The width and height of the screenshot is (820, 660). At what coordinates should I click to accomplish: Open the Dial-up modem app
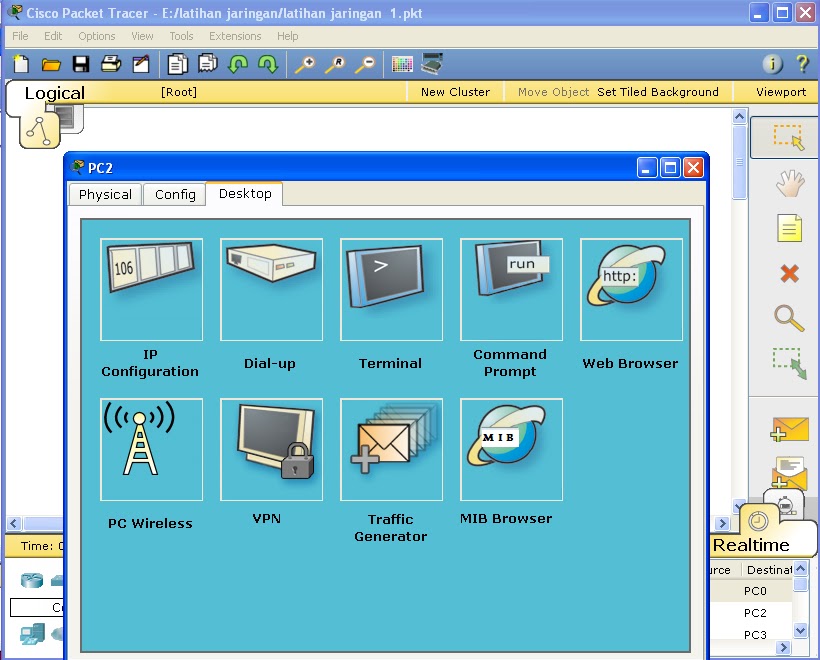[x=271, y=289]
